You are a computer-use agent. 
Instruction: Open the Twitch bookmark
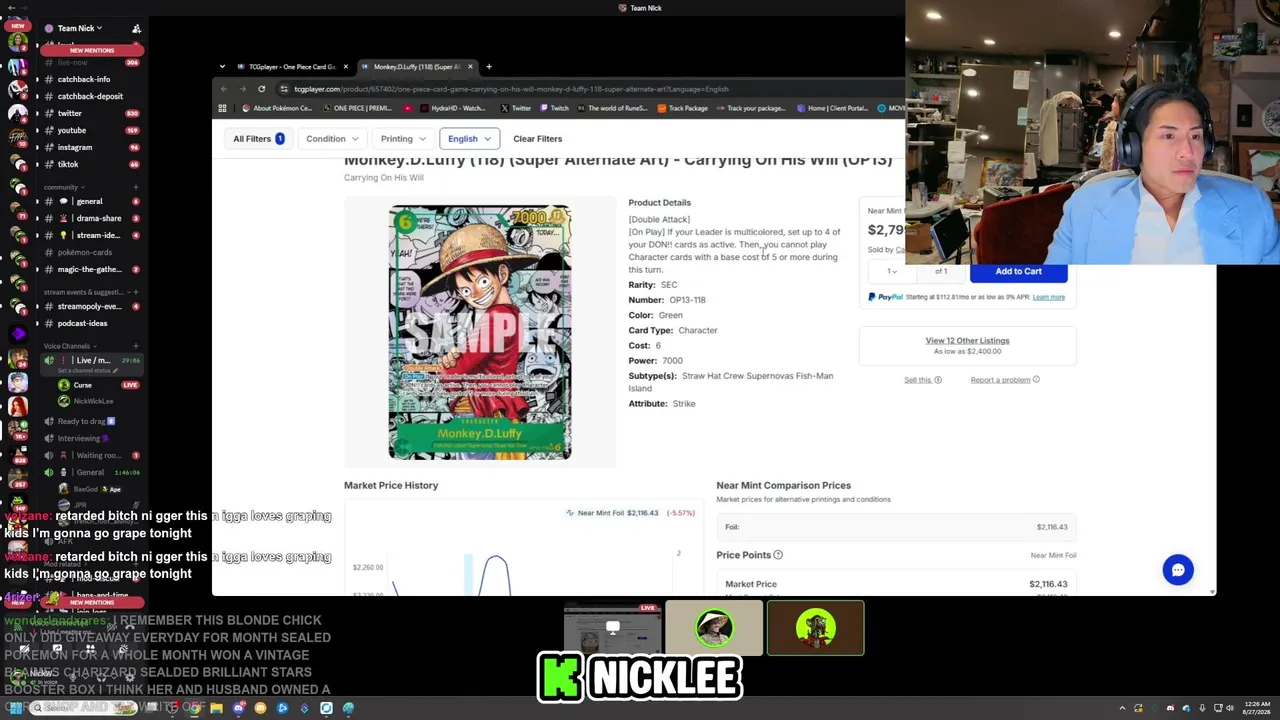click(554, 108)
